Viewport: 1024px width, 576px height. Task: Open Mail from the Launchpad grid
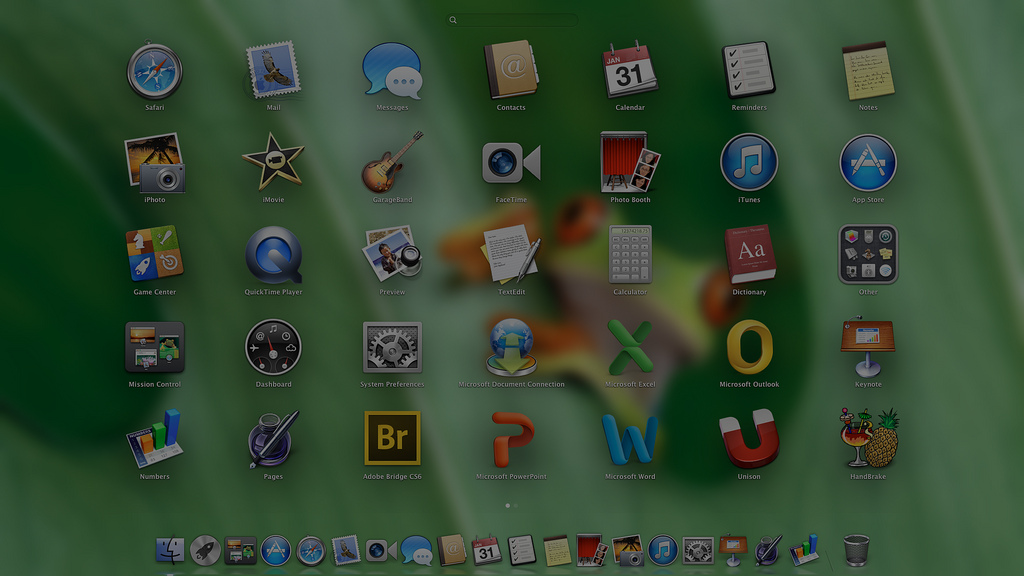tap(274, 71)
